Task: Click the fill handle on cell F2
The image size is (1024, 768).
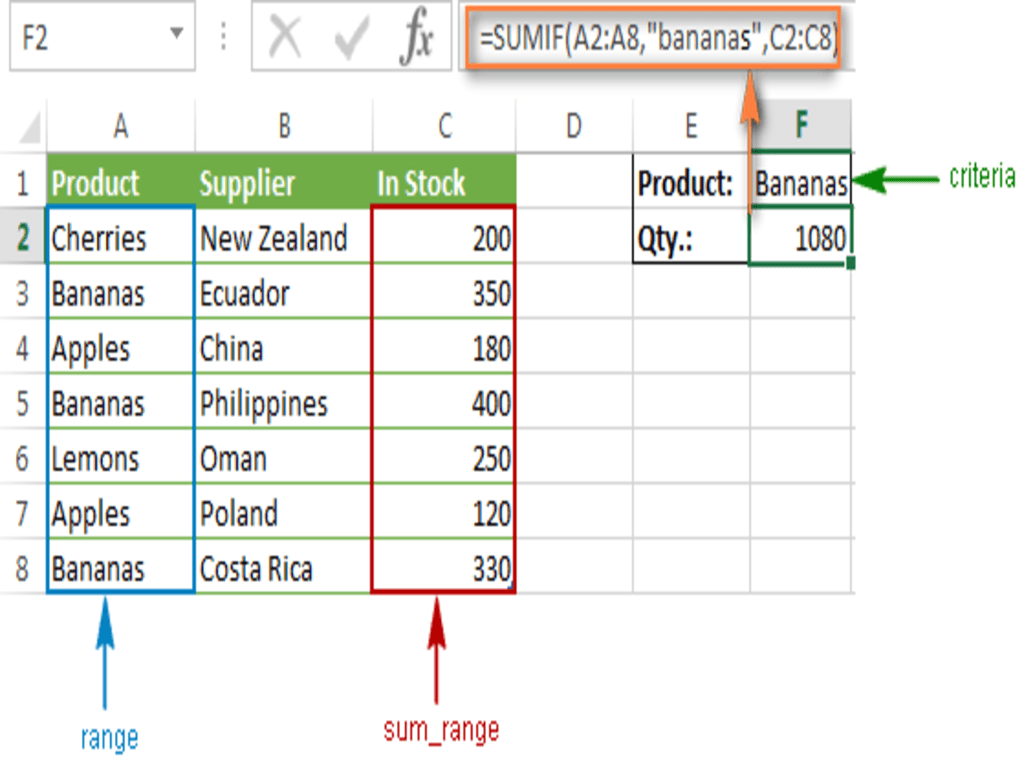Action: 850,264
